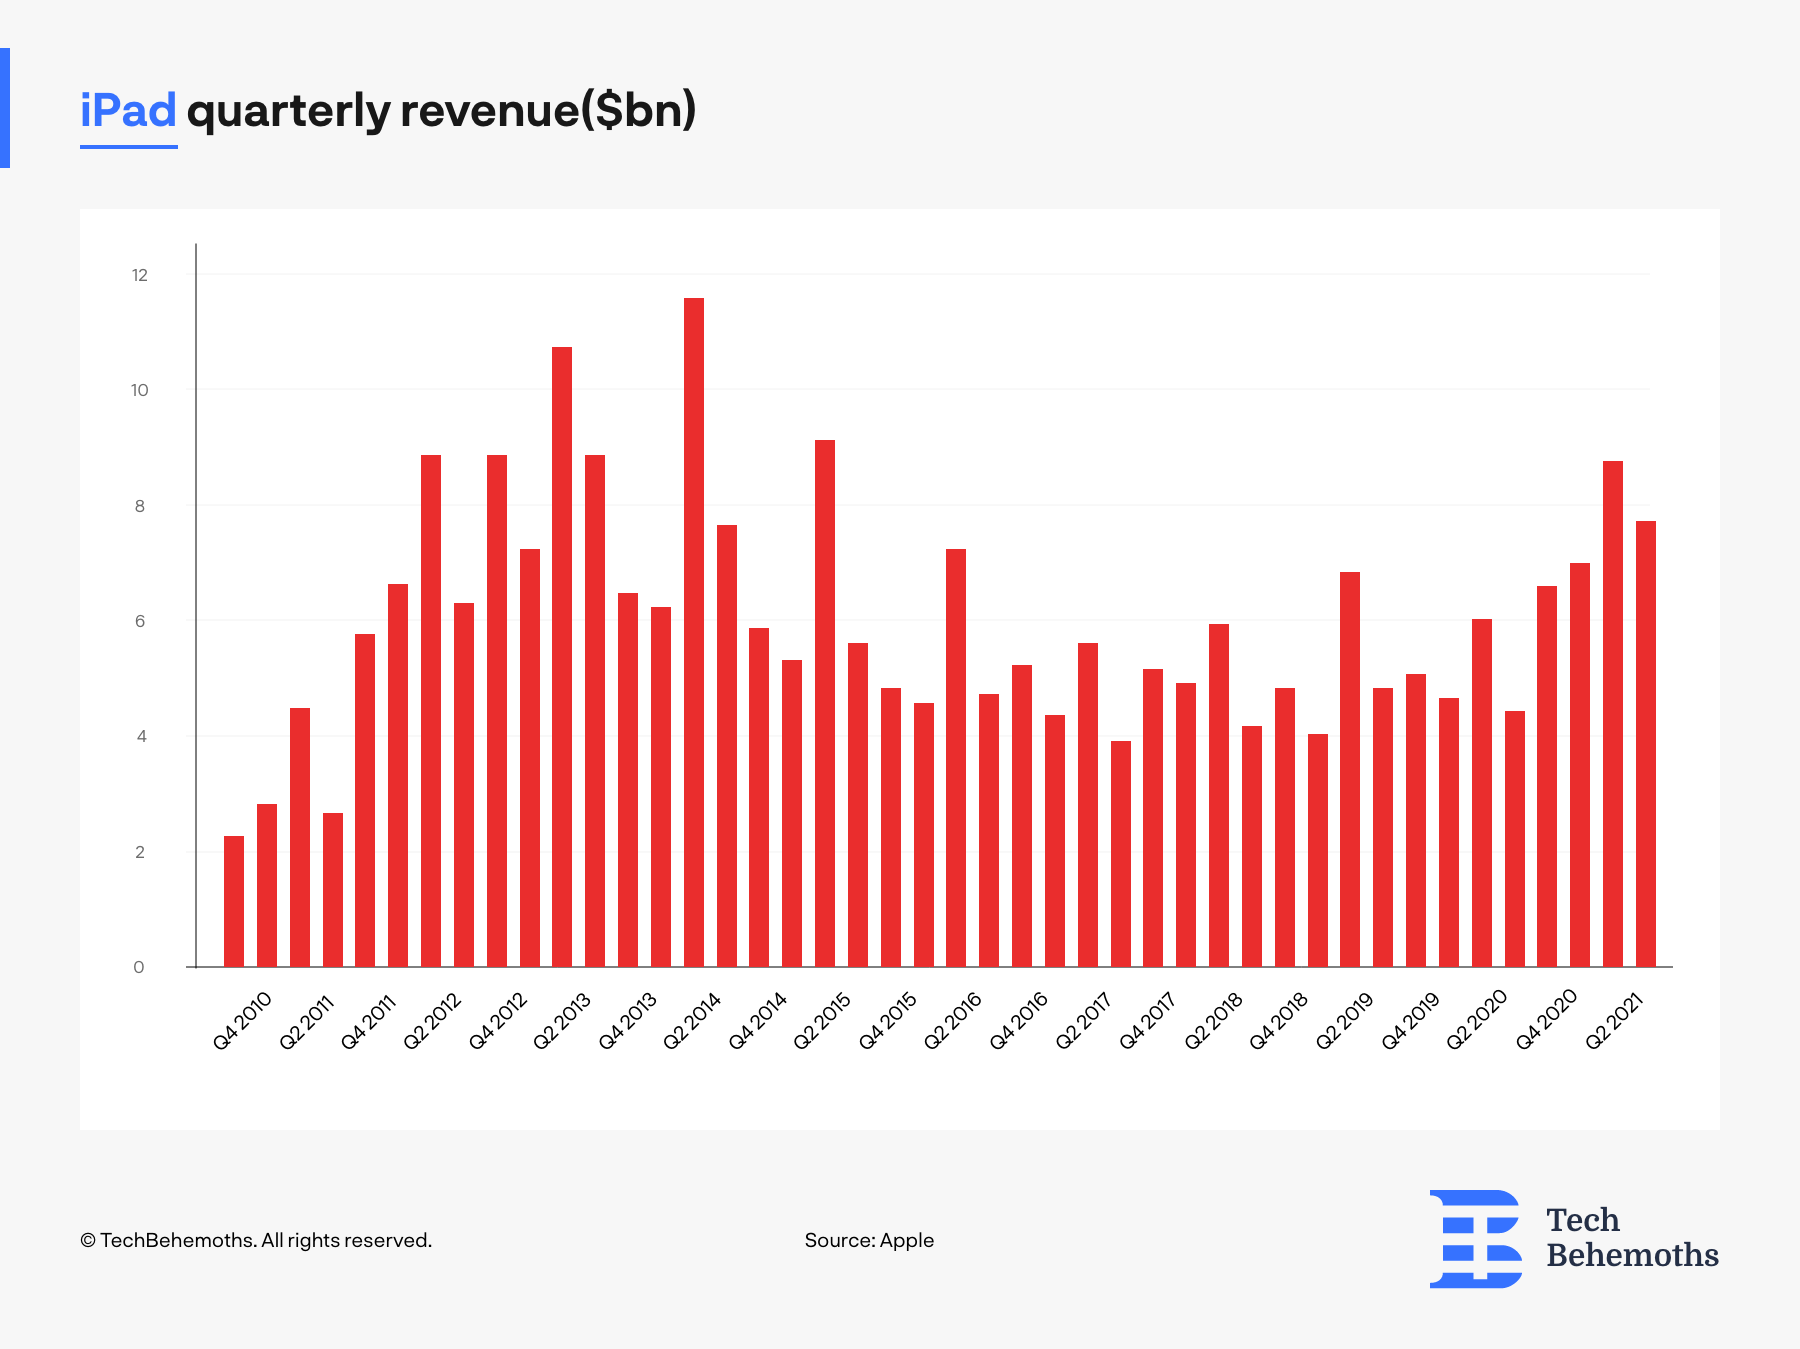The image size is (1800, 1349).
Task: Click the y-axis value 0
Action: (139, 967)
